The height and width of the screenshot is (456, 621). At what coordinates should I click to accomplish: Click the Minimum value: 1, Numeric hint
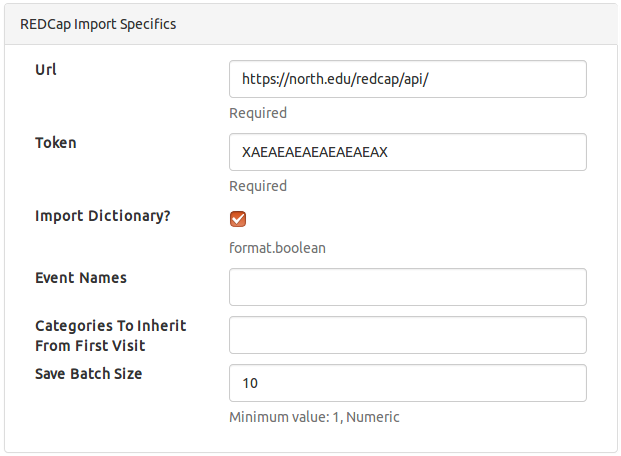click(x=314, y=417)
